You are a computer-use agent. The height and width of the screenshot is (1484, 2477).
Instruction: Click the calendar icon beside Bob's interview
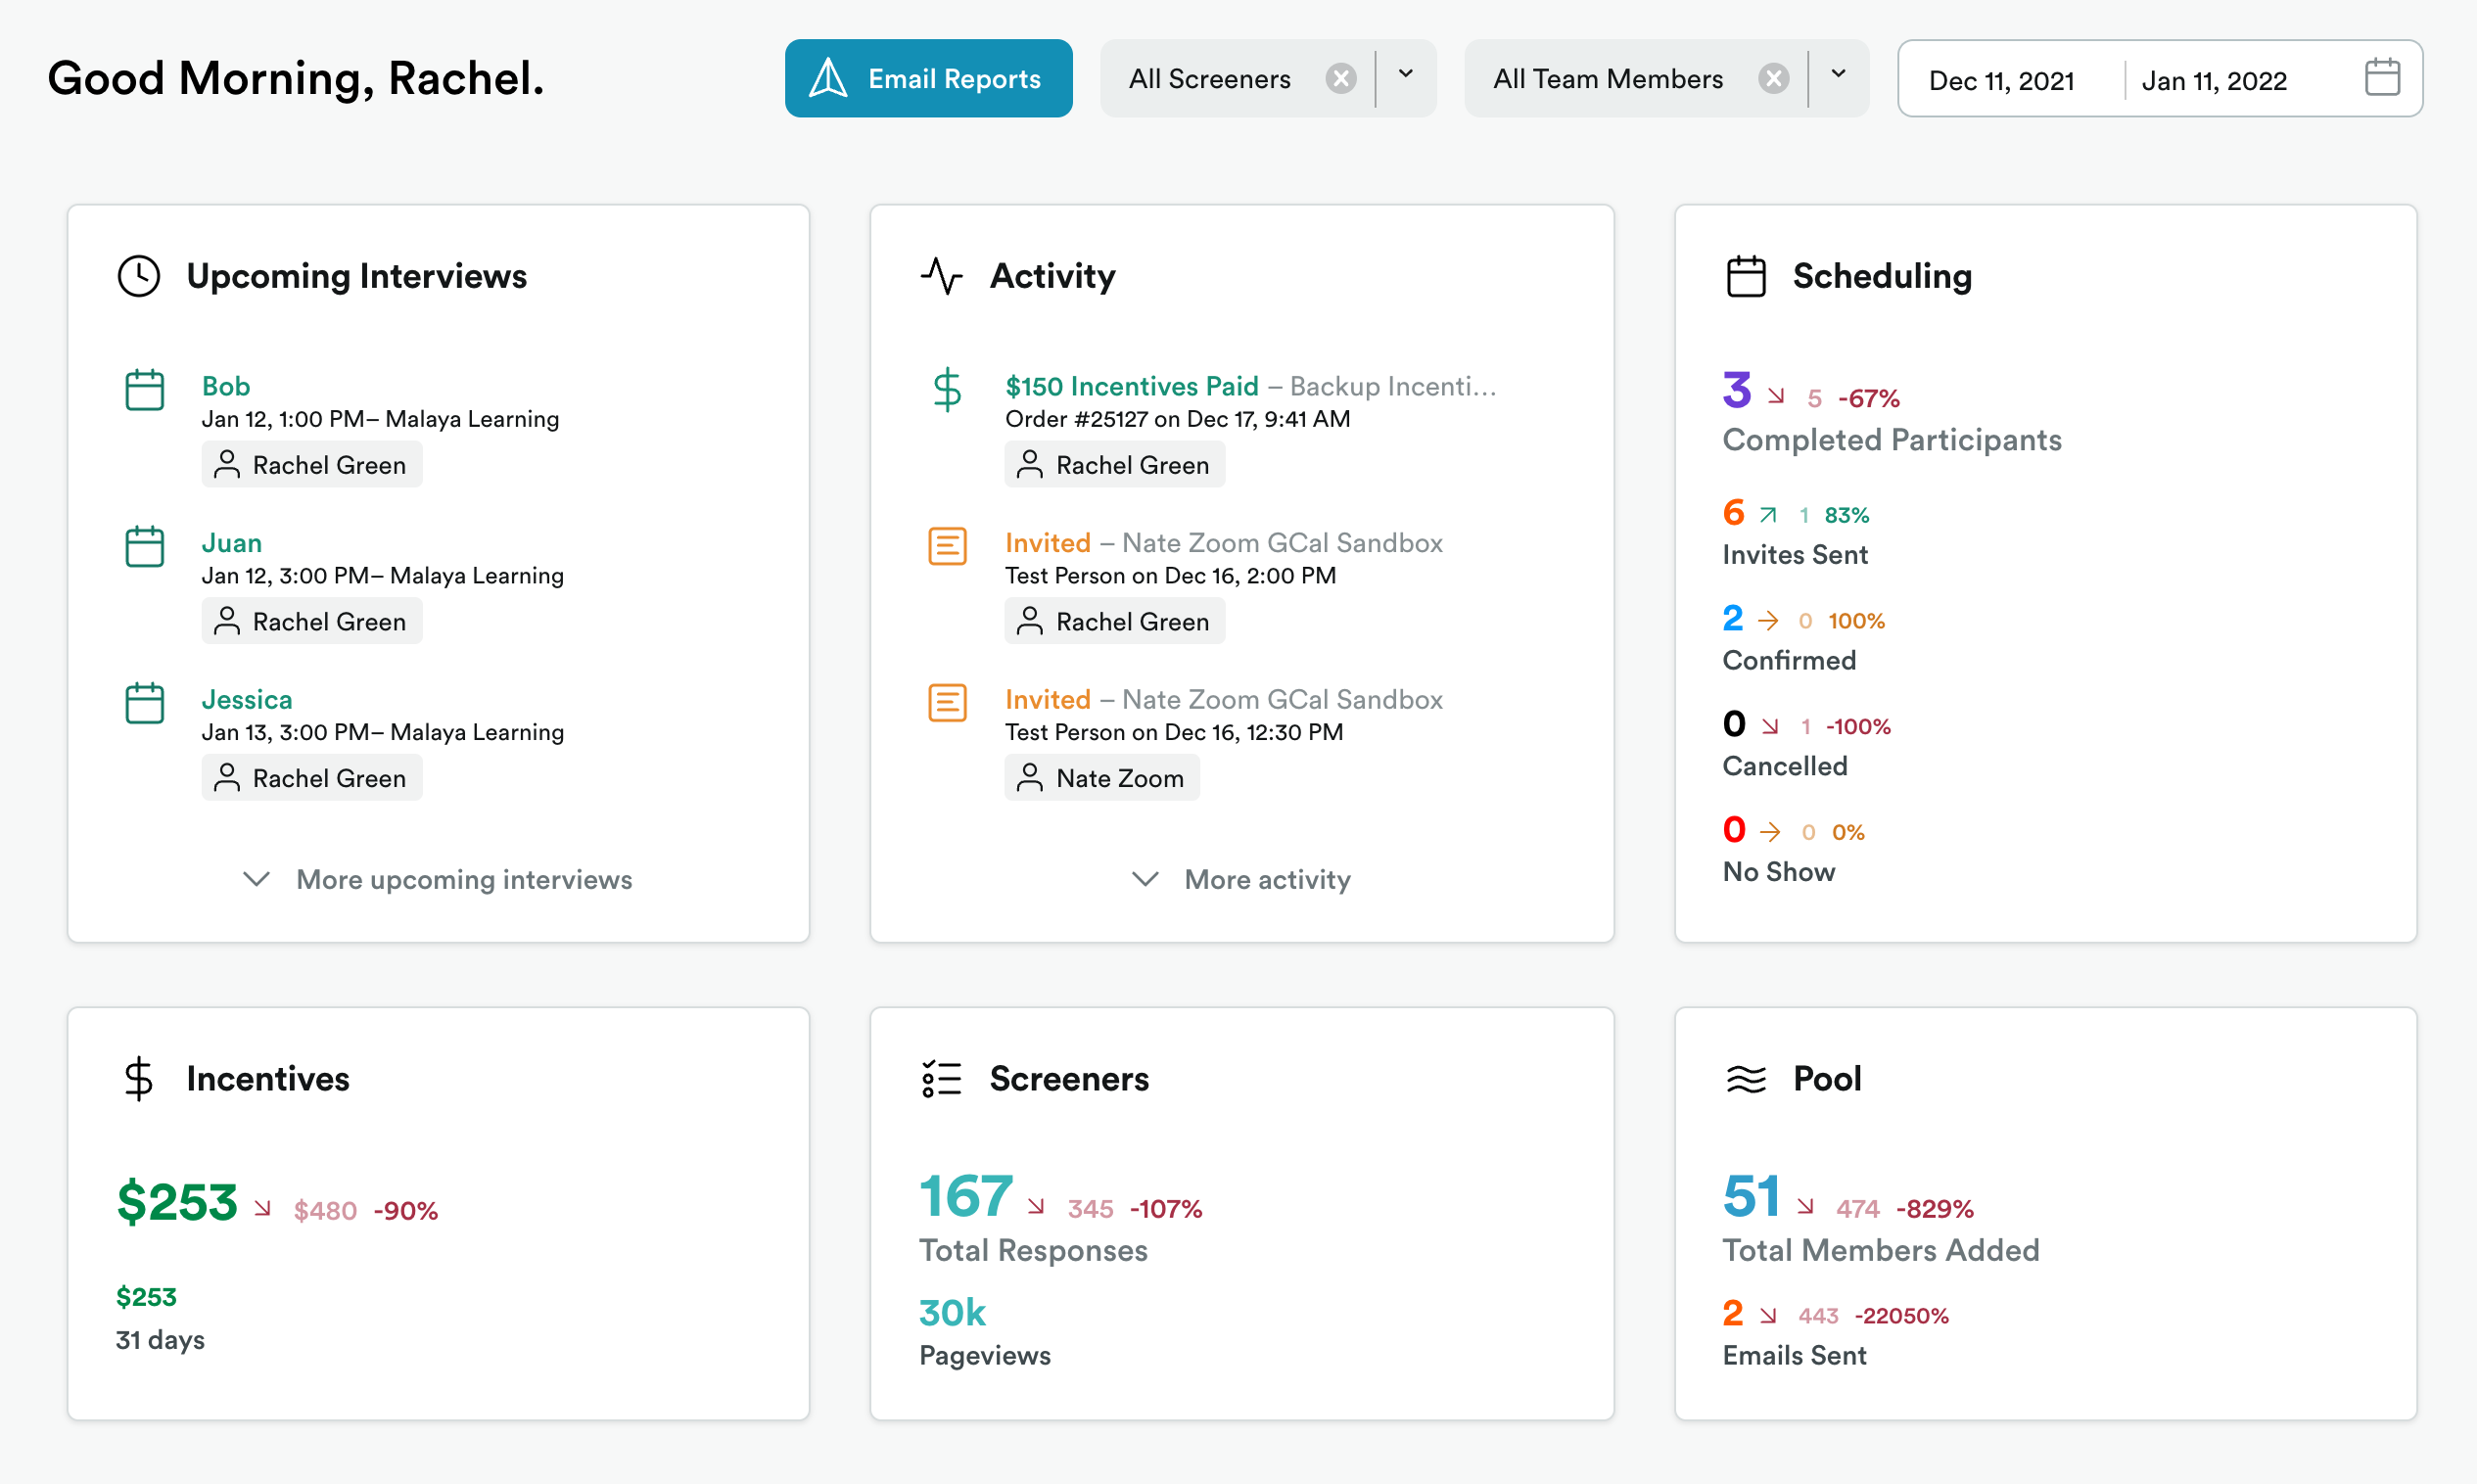[x=144, y=390]
